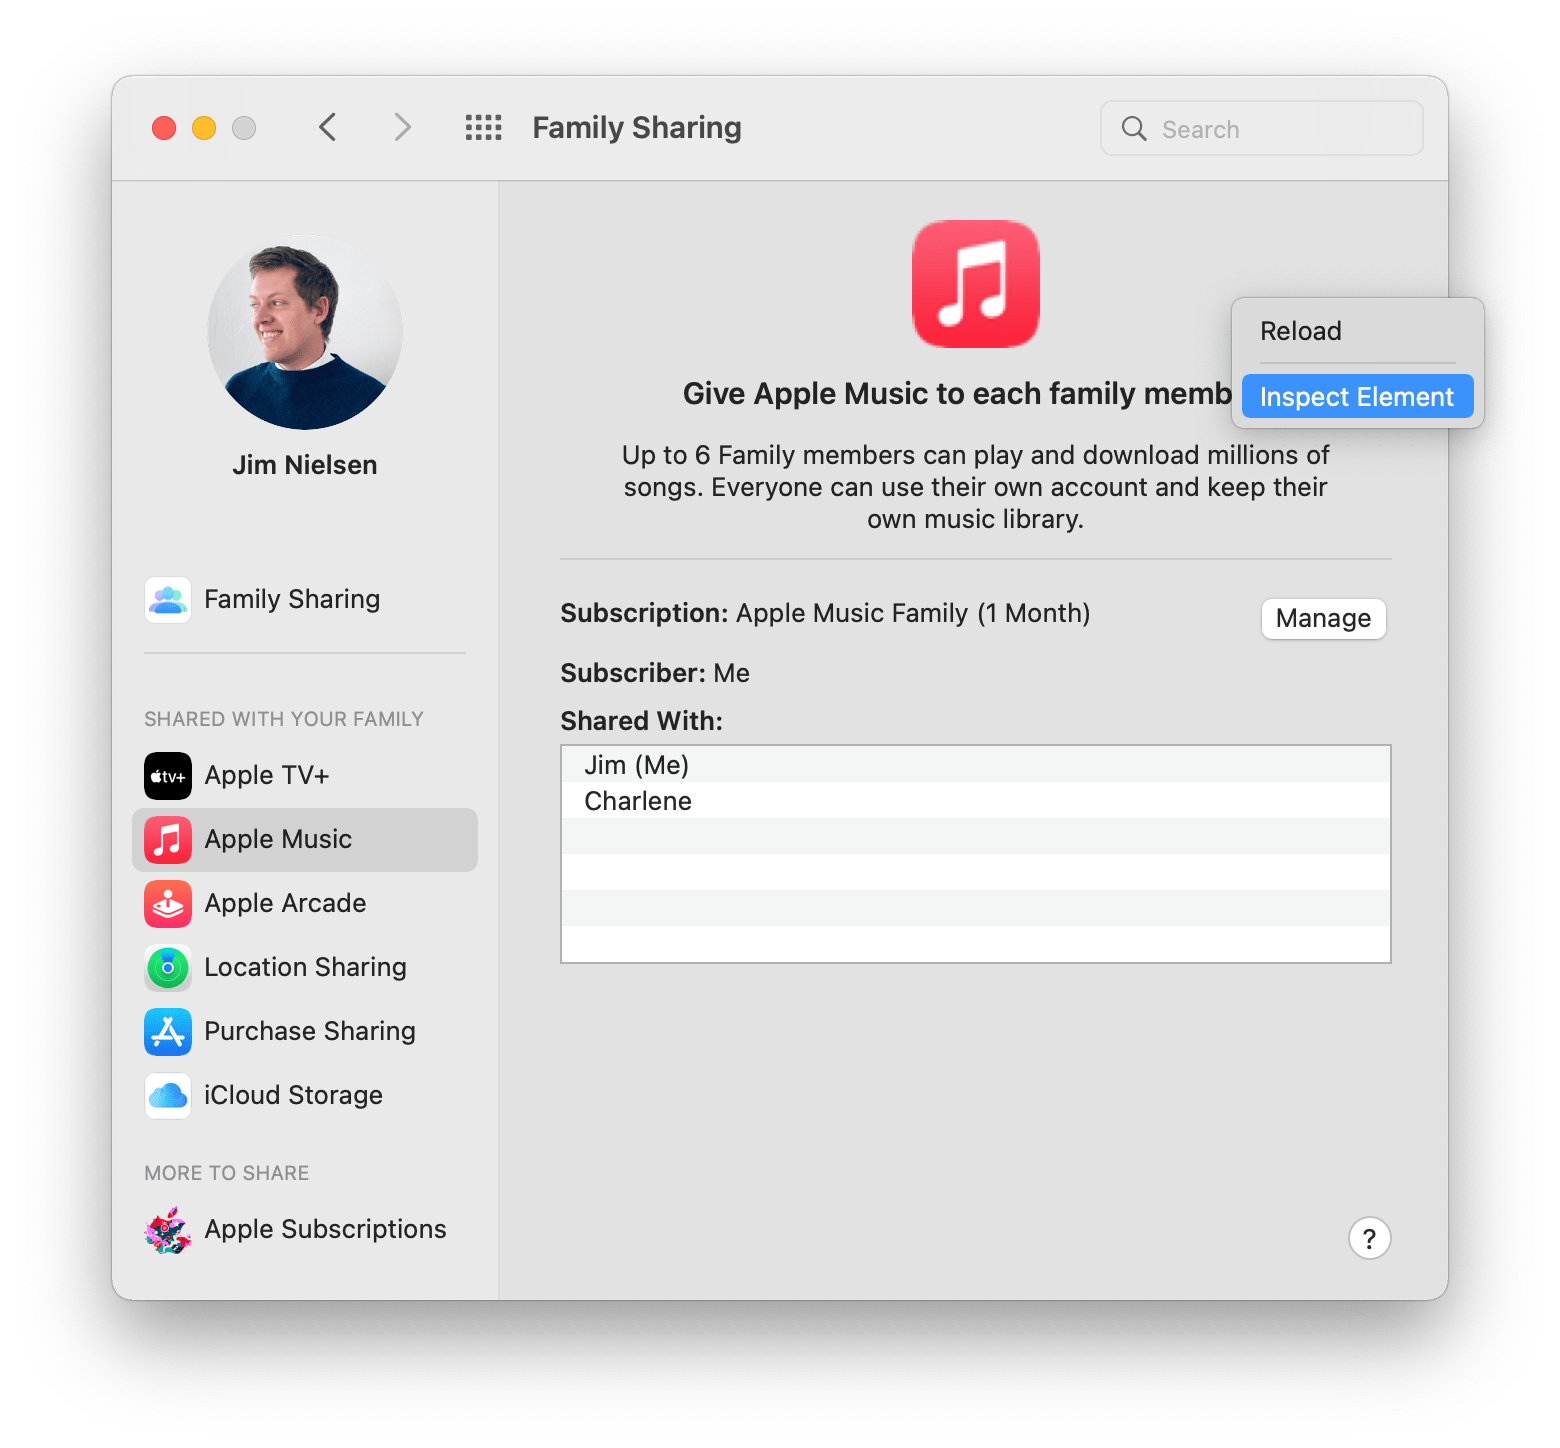
Task: Show all preferences via grid icon
Action: click(x=484, y=128)
